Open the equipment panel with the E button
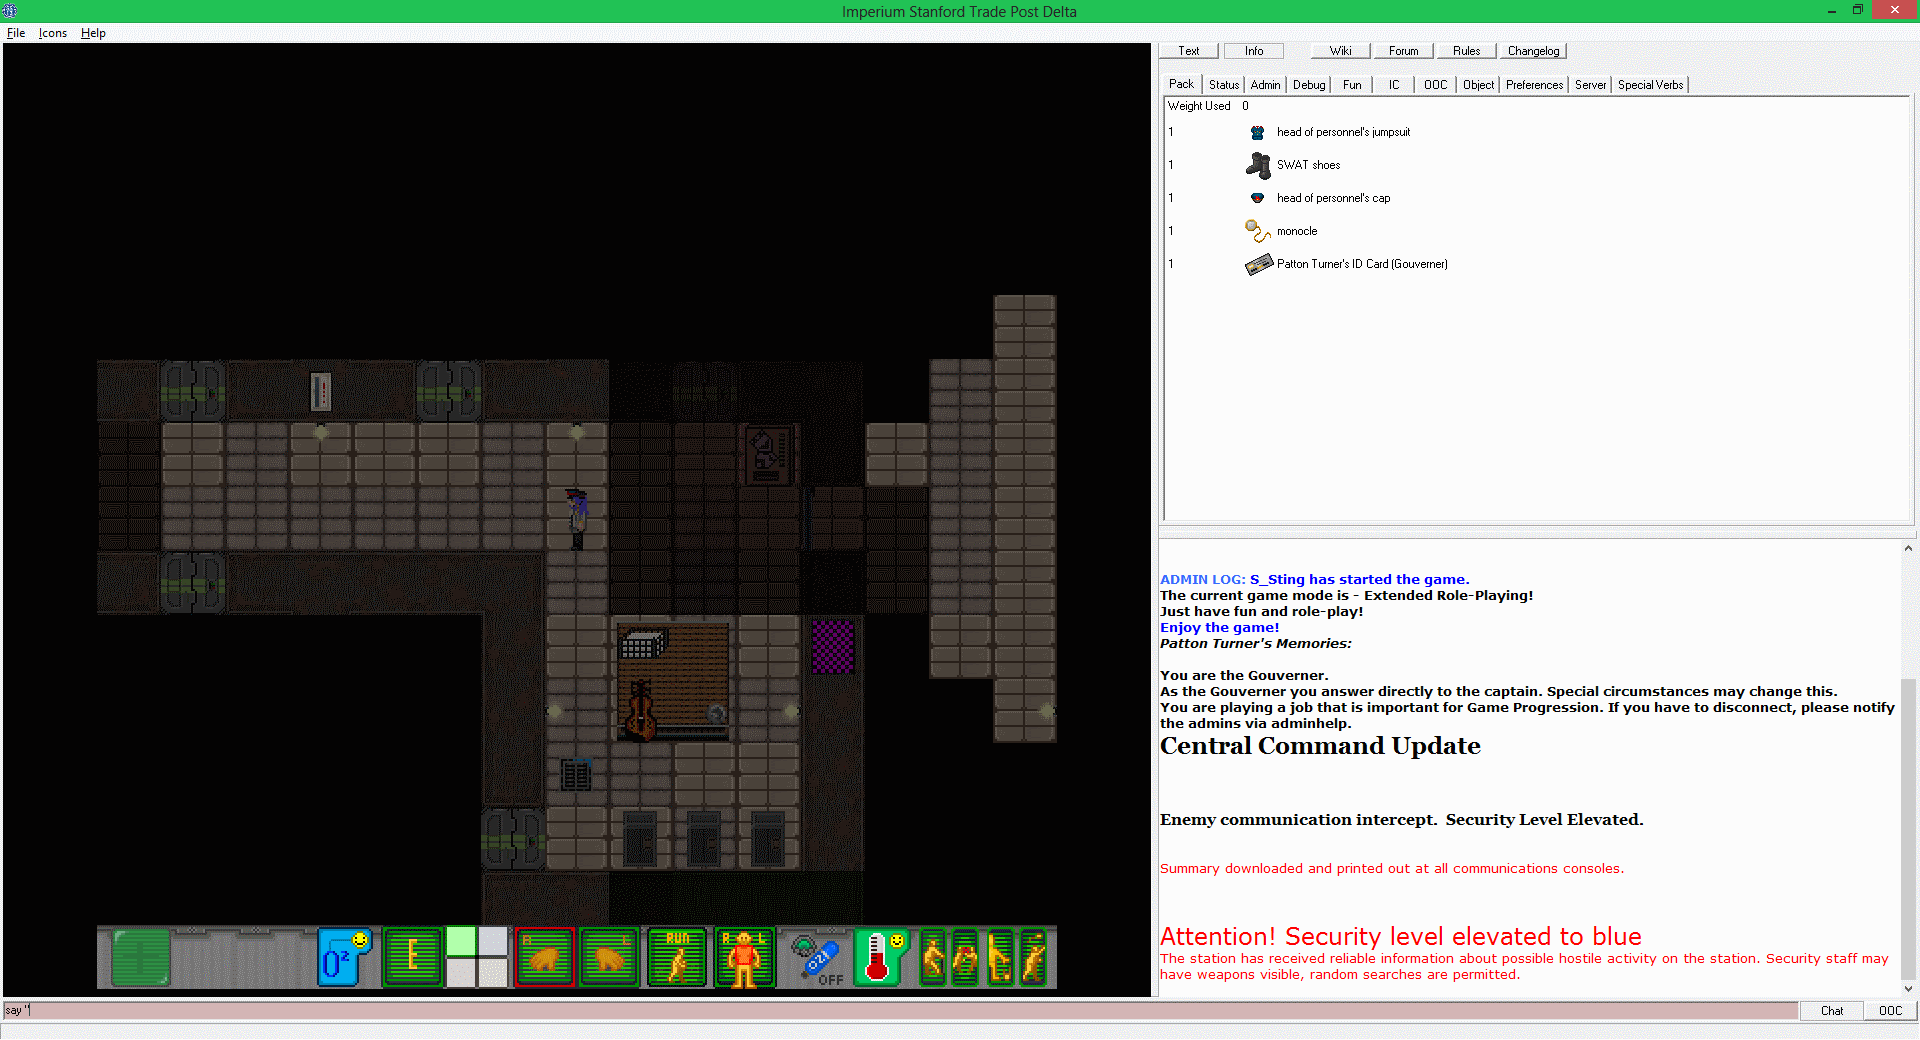Image resolution: width=1920 pixels, height=1040 pixels. 412,957
